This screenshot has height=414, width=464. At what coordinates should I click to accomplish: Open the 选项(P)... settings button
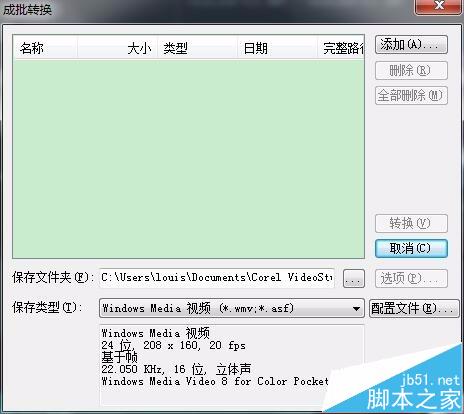coord(411,278)
